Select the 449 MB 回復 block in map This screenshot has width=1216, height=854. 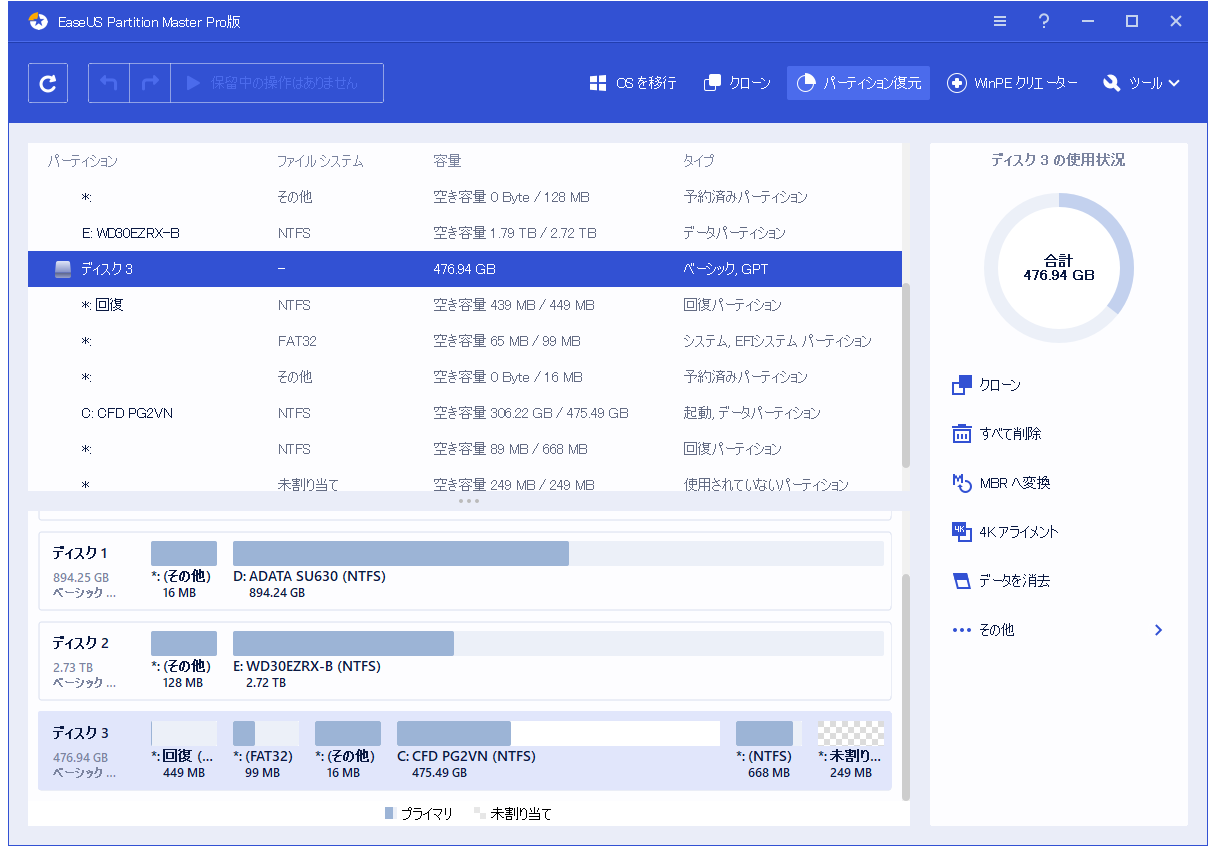coord(184,733)
